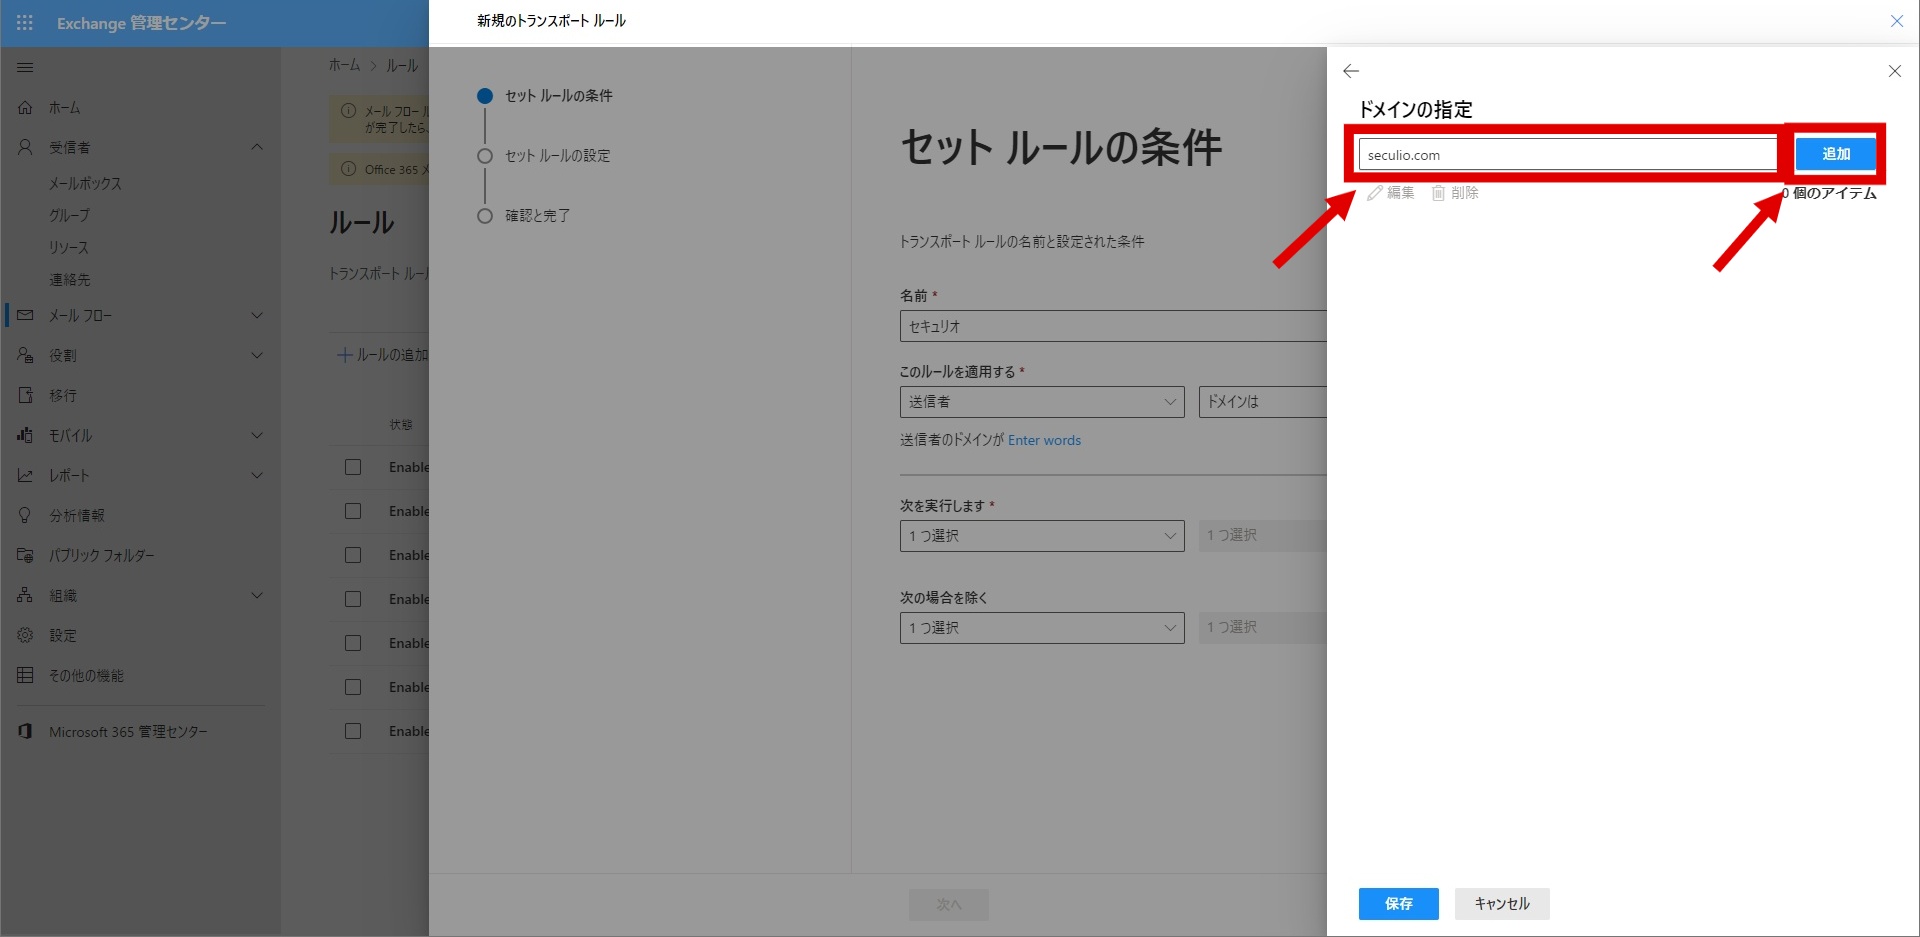Open the パブリック フォルダー section
The height and width of the screenshot is (937, 1920).
[x=100, y=555]
